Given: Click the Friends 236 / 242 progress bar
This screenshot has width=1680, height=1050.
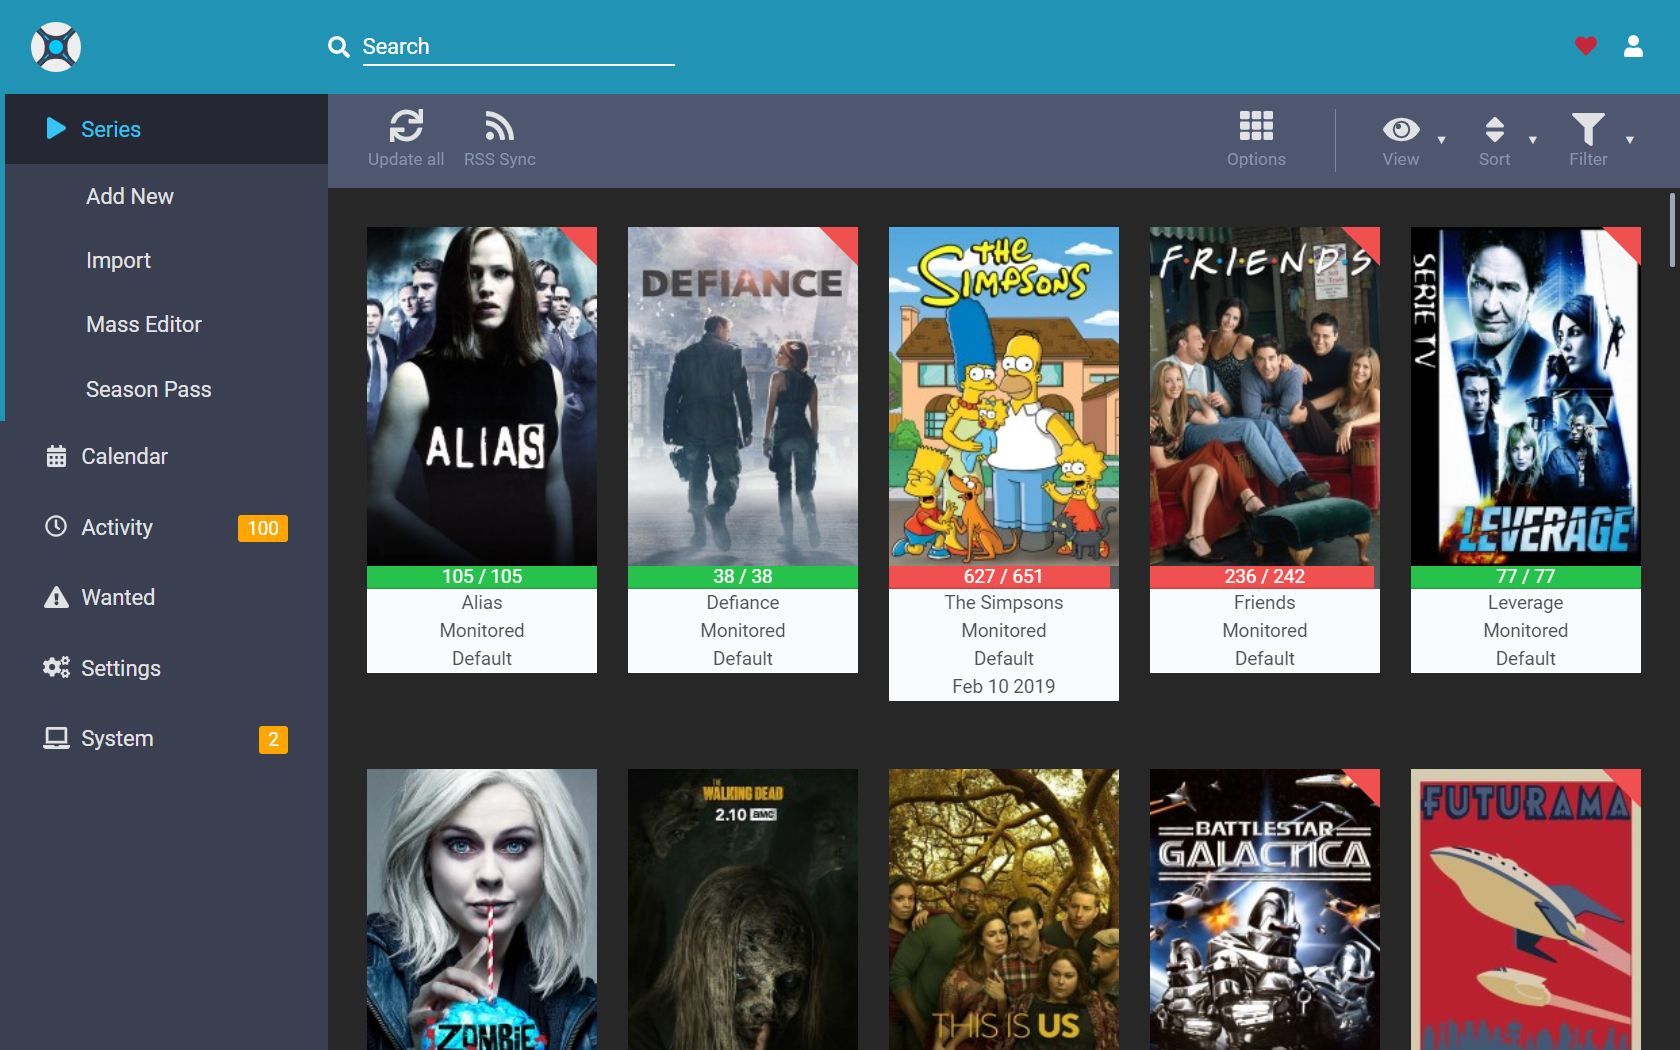Looking at the screenshot, I should point(1265,577).
